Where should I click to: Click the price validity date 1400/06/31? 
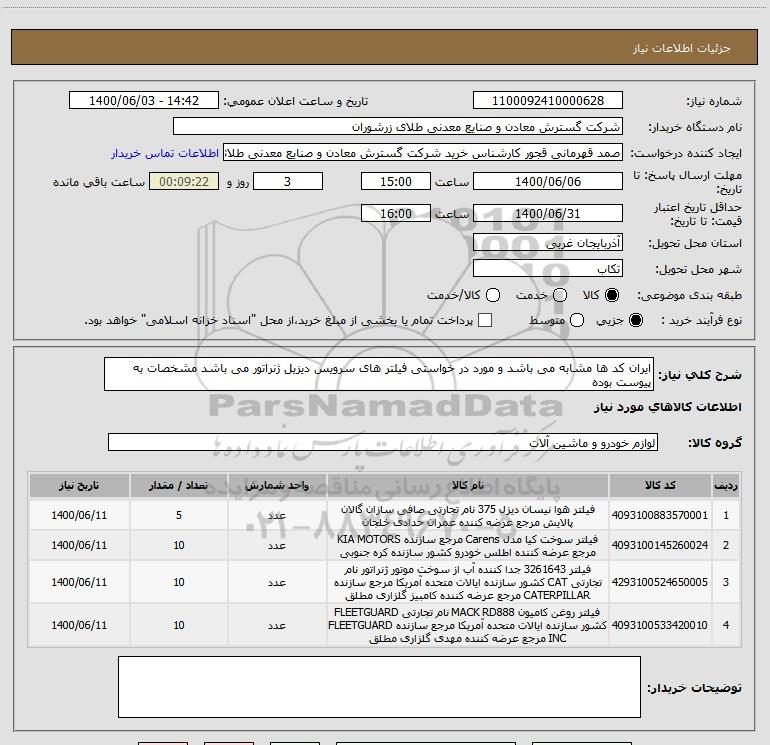click(548, 213)
